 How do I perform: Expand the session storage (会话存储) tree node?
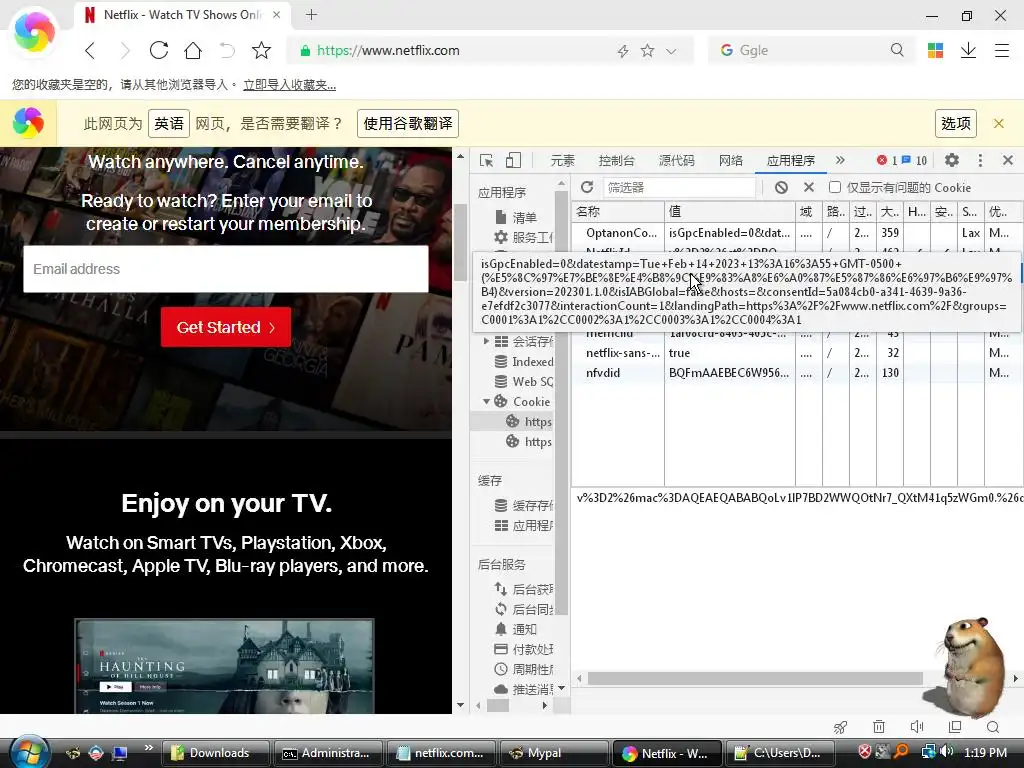pos(486,341)
